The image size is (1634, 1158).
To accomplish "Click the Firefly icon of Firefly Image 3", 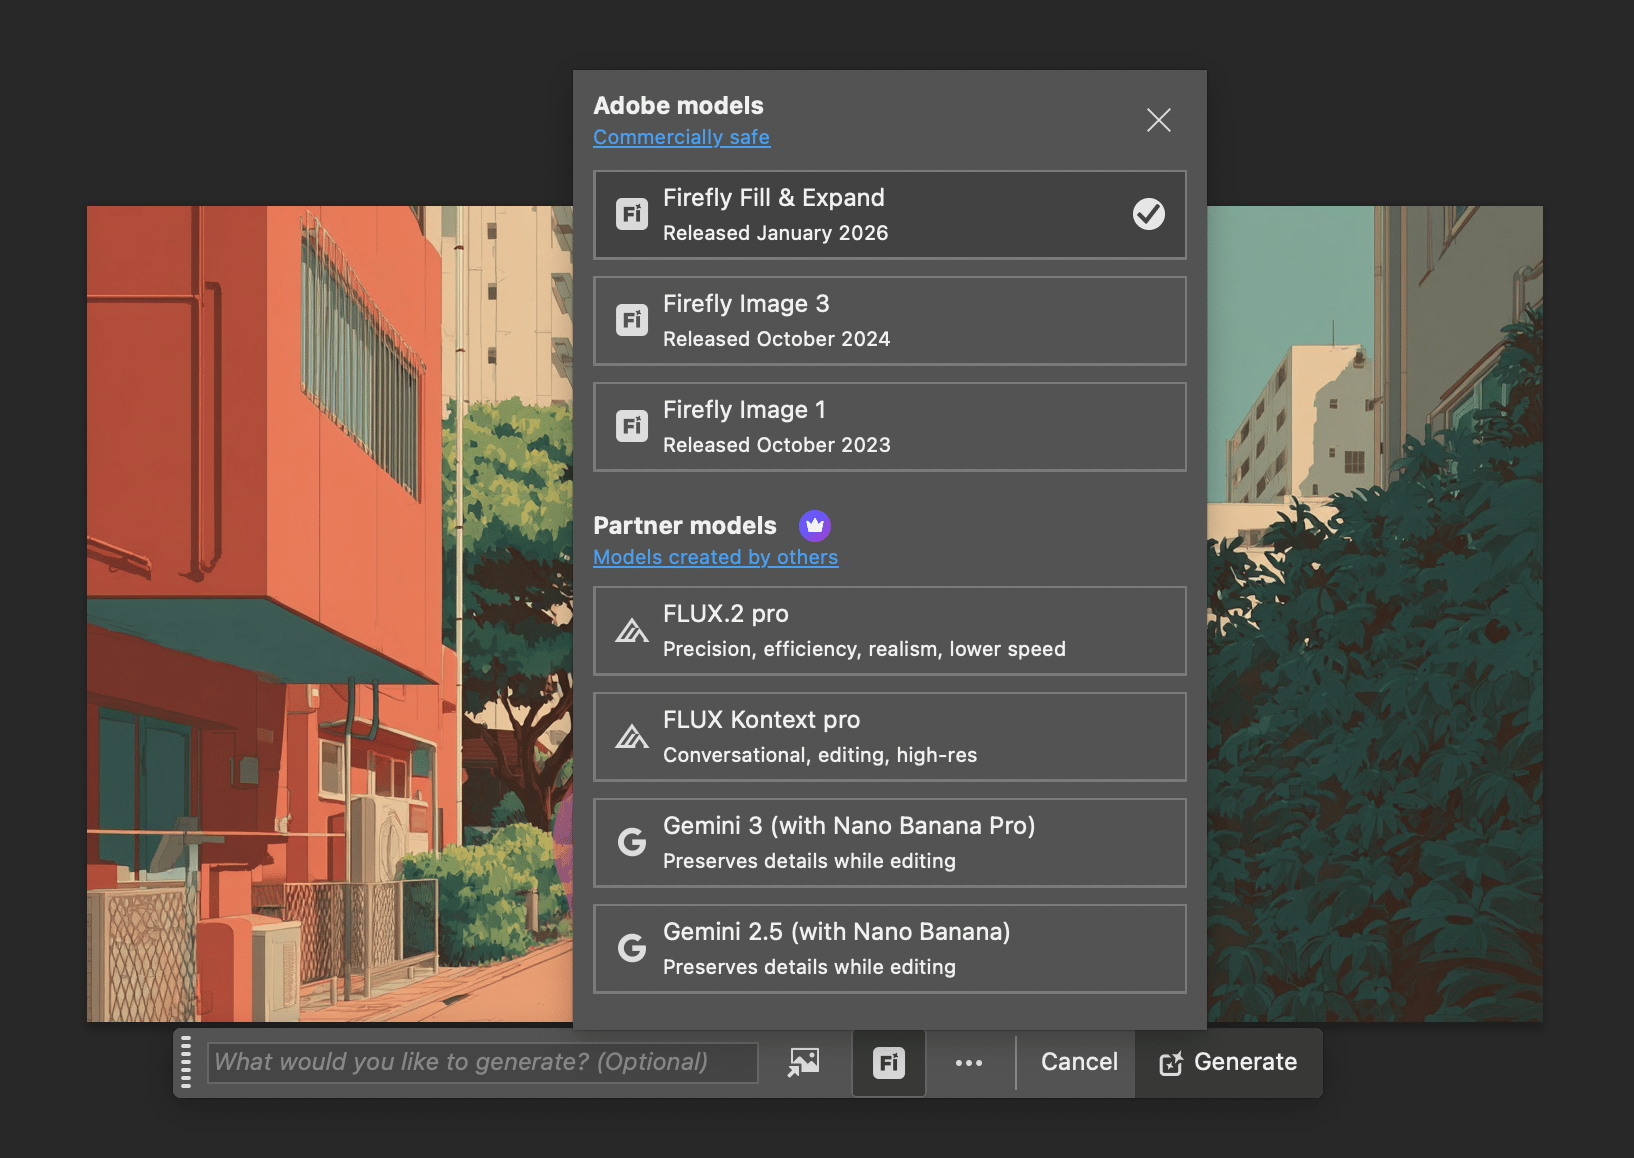I will coord(632,320).
